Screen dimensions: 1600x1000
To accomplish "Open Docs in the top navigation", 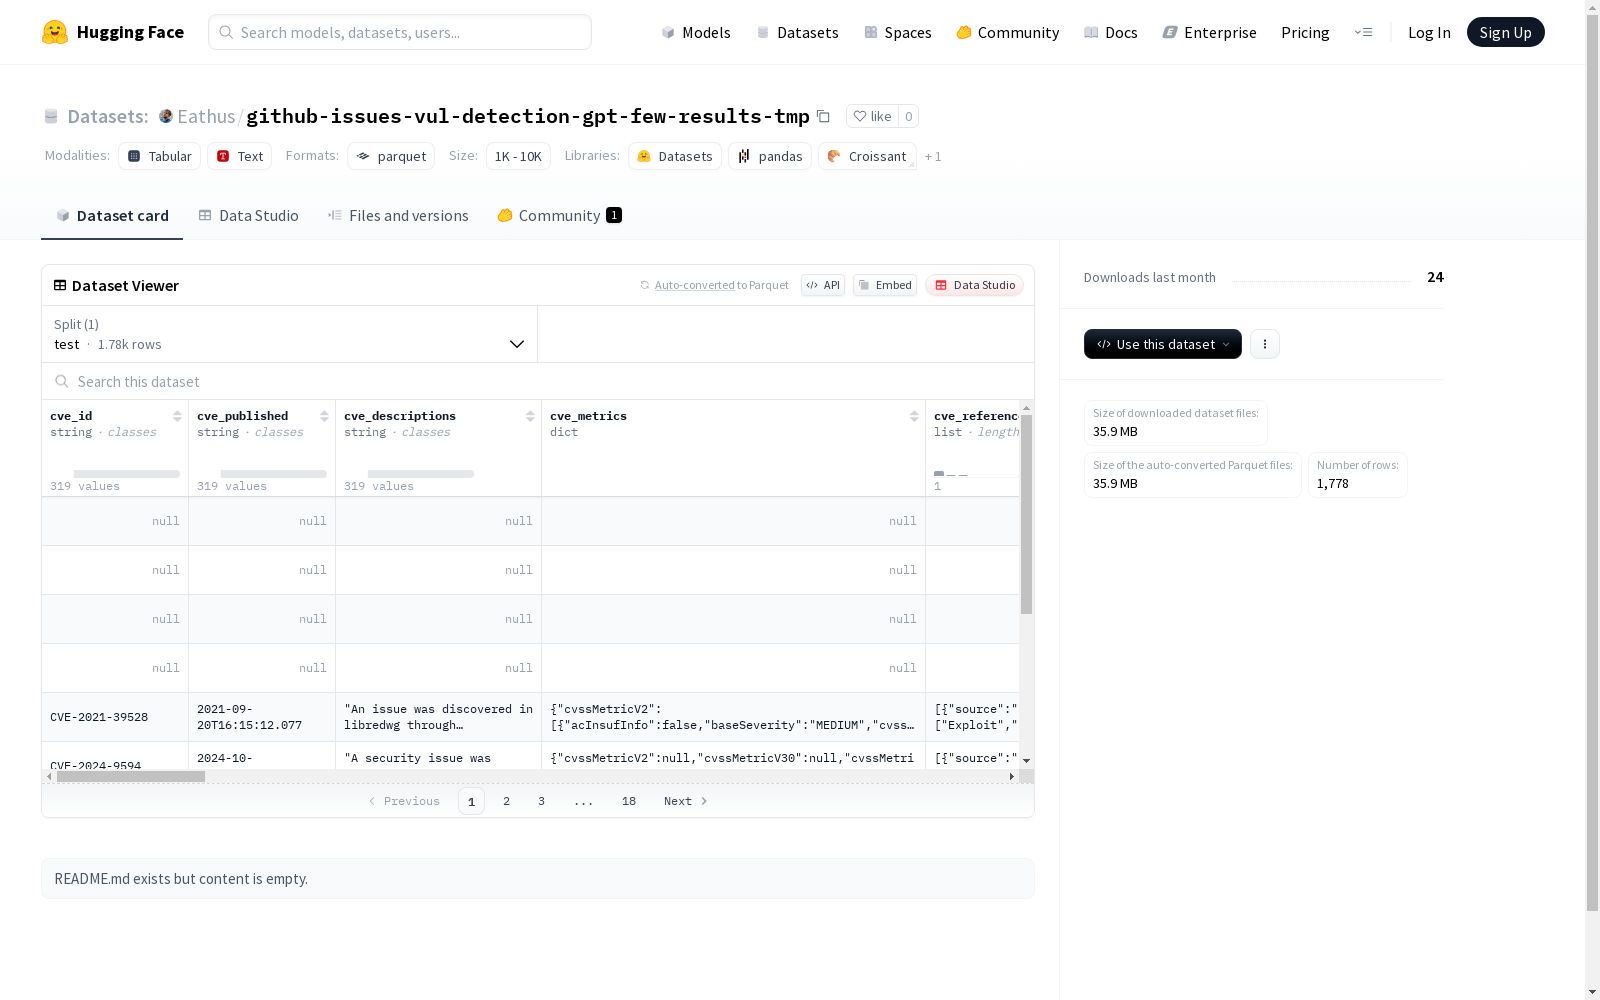I will pos(1111,32).
